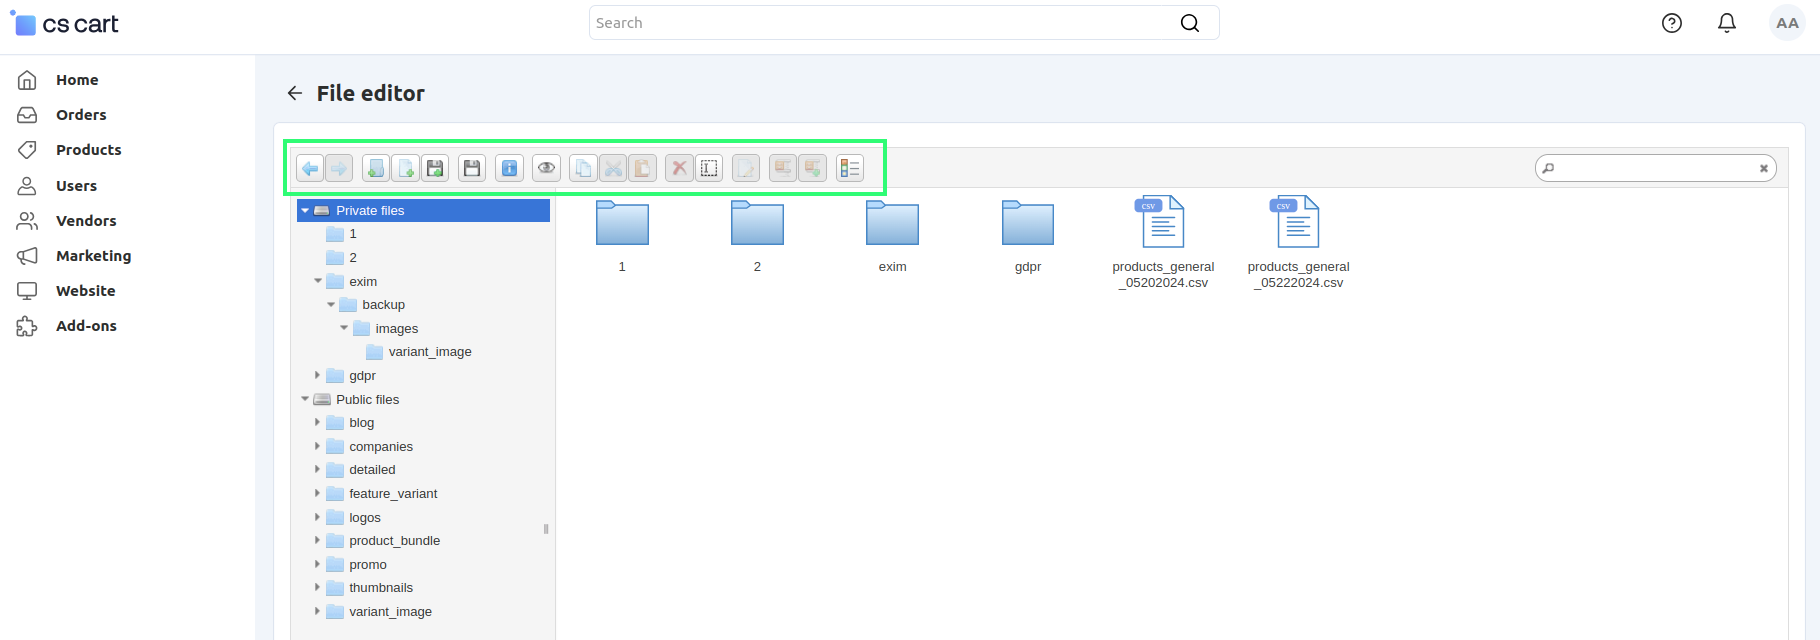Select file products_general_05222024.csv
Screen dimensions: 1820x640
[x=1298, y=243]
